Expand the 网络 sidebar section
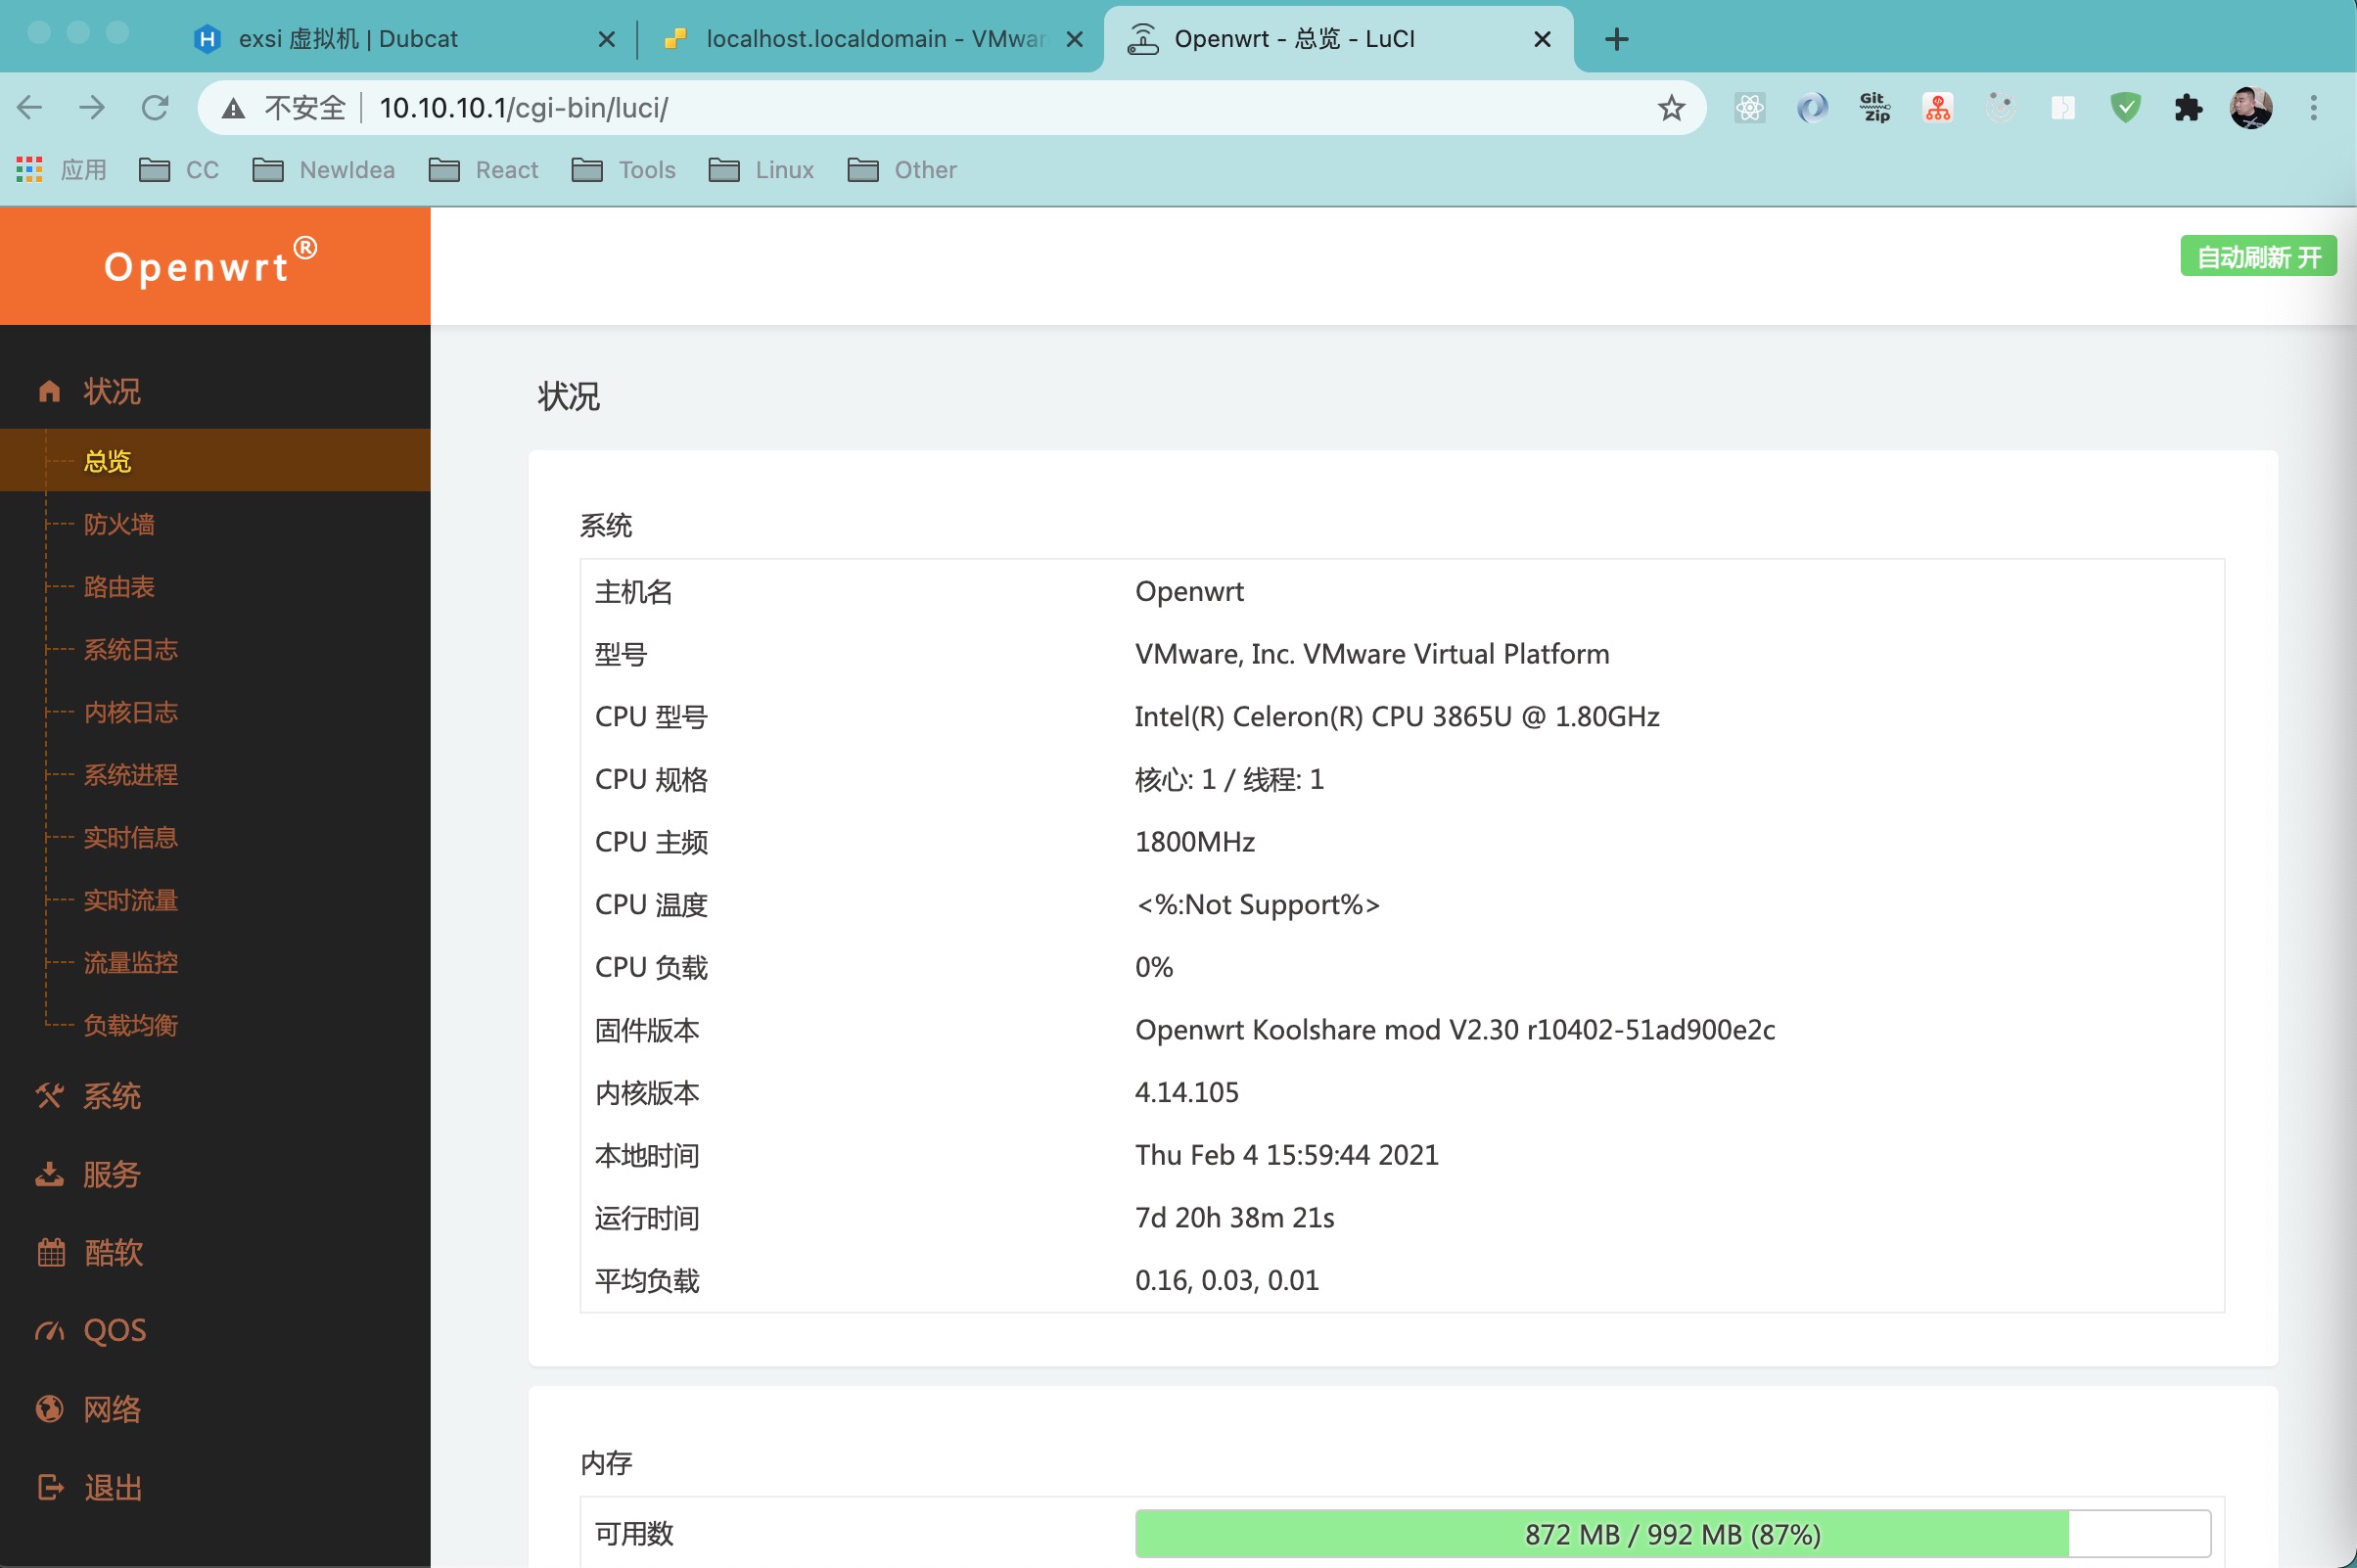The image size is (2357, 1568). point(215,1408)
